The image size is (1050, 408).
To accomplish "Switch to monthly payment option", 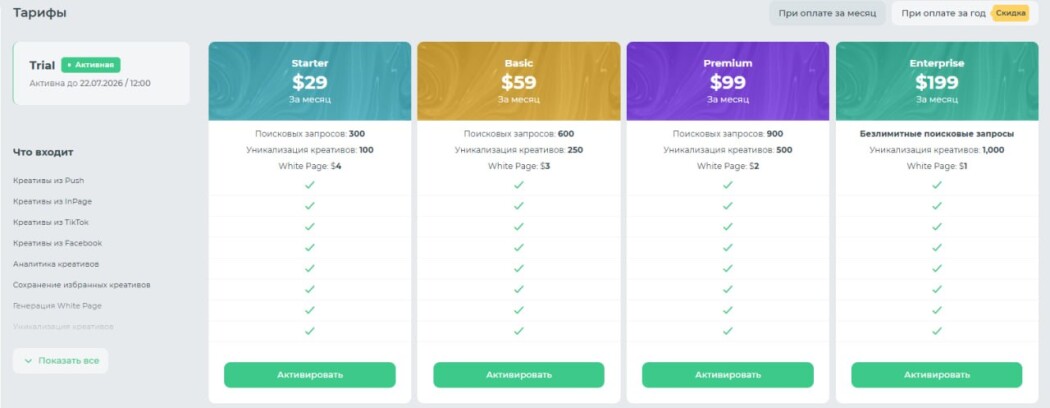I will (827, 13).
